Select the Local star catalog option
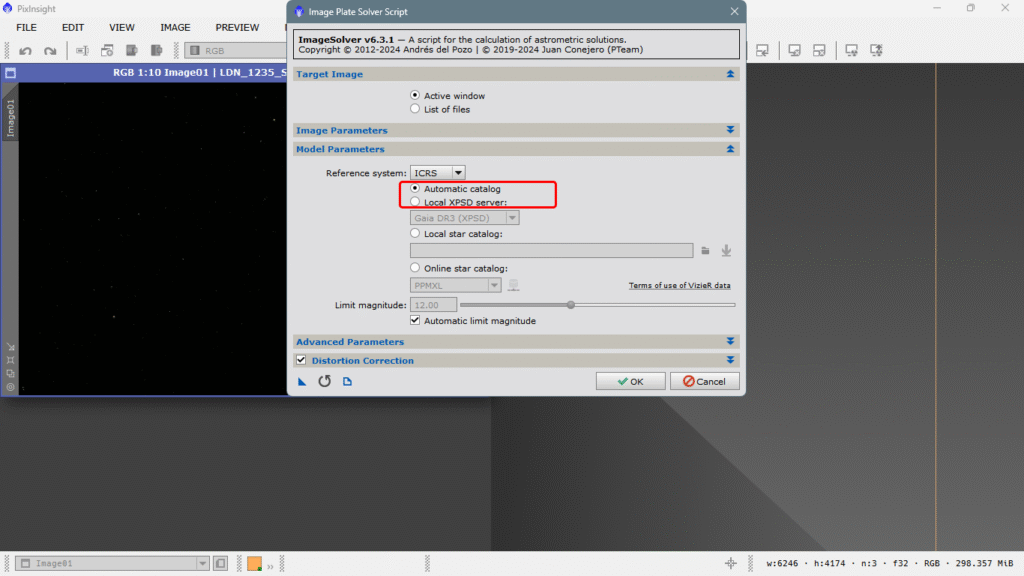1024x576 pixels. coord(415,233)
